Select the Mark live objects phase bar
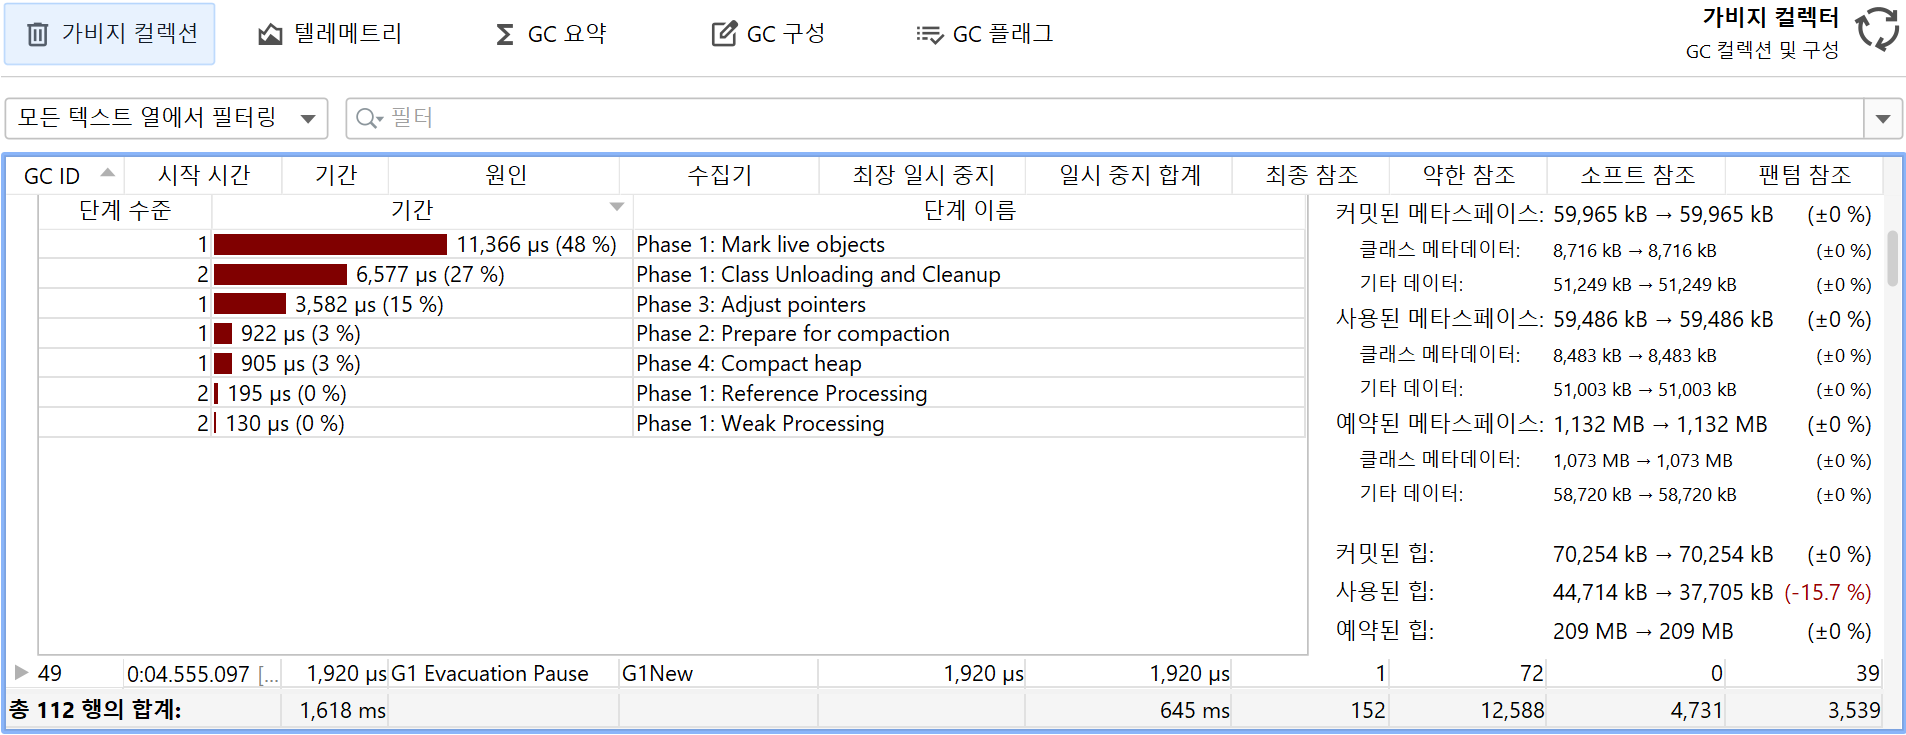Viewport: 1906px width, 735px height. coord(330,245)
